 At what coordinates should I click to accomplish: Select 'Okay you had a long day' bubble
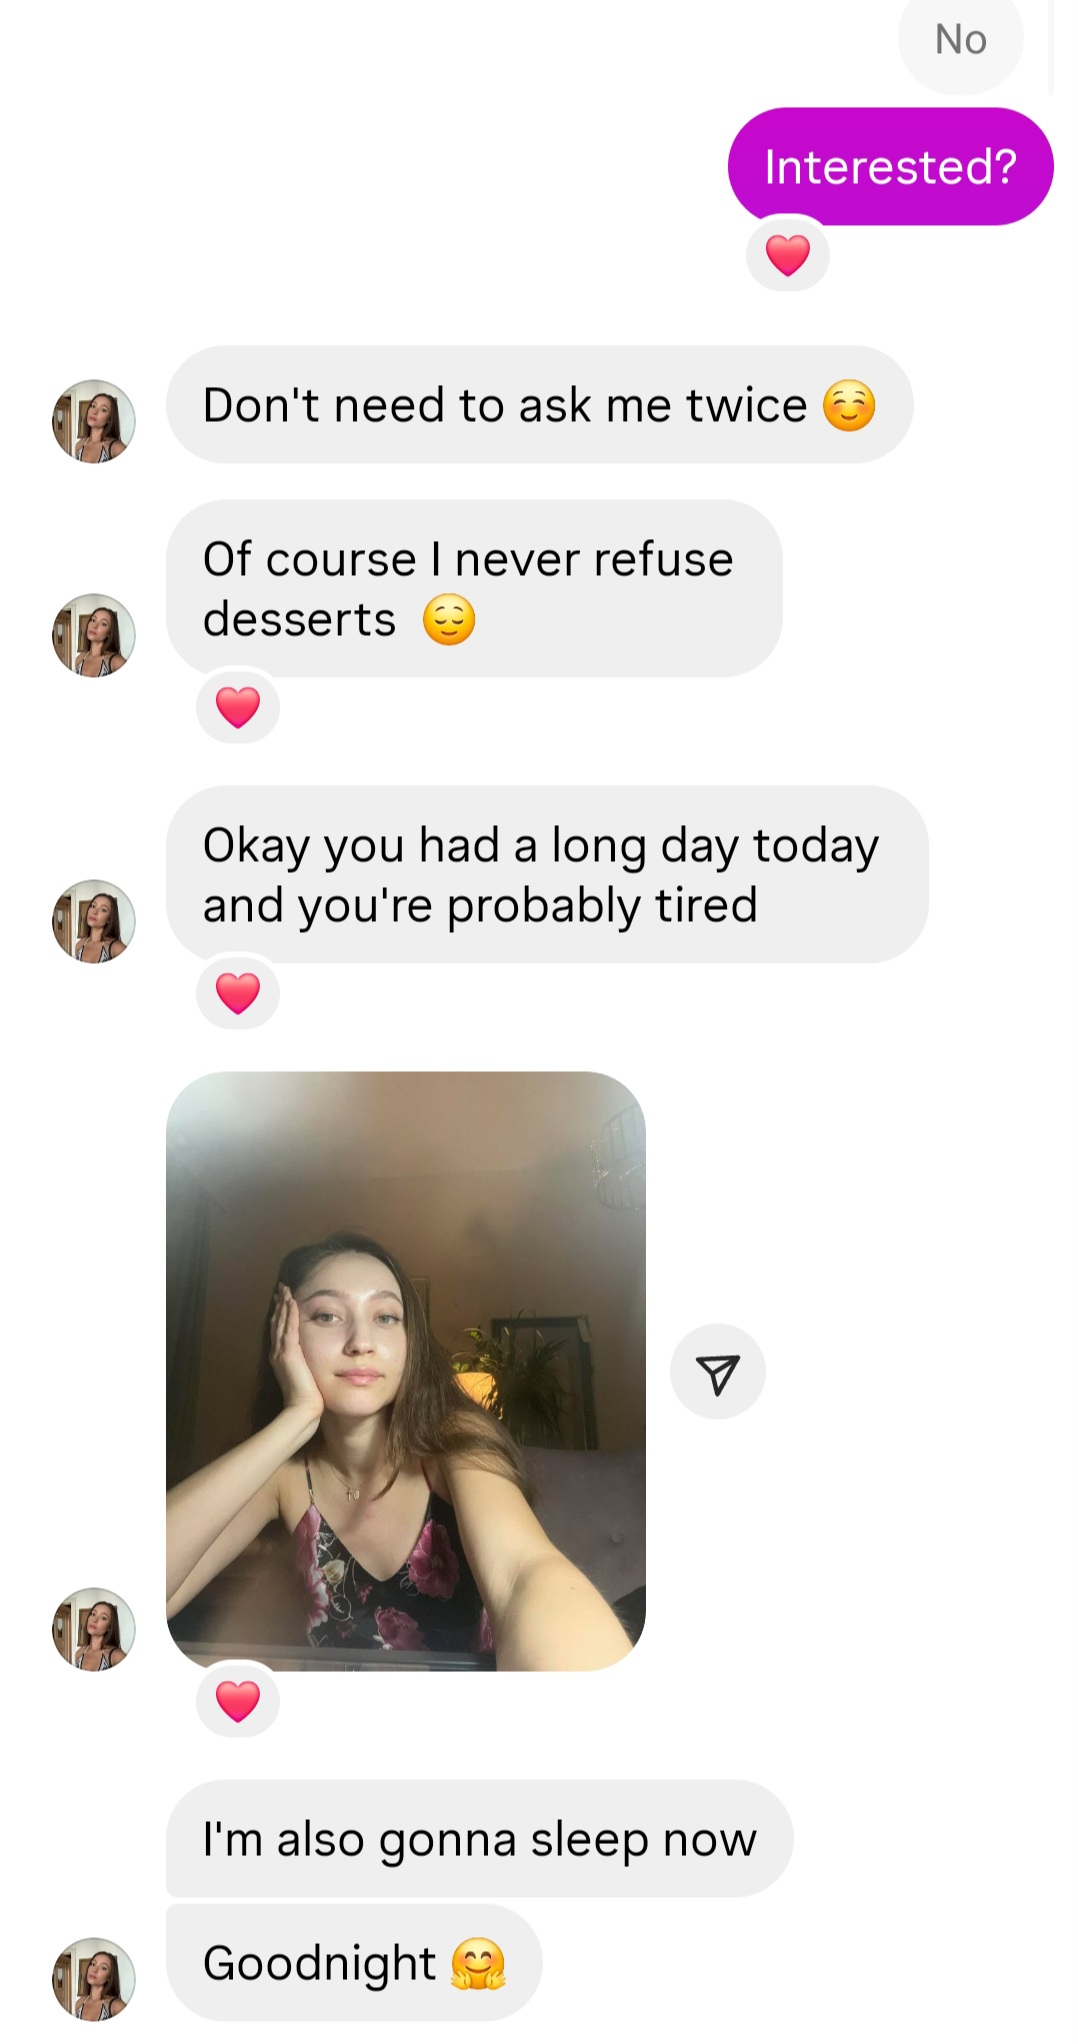point(547,875)
